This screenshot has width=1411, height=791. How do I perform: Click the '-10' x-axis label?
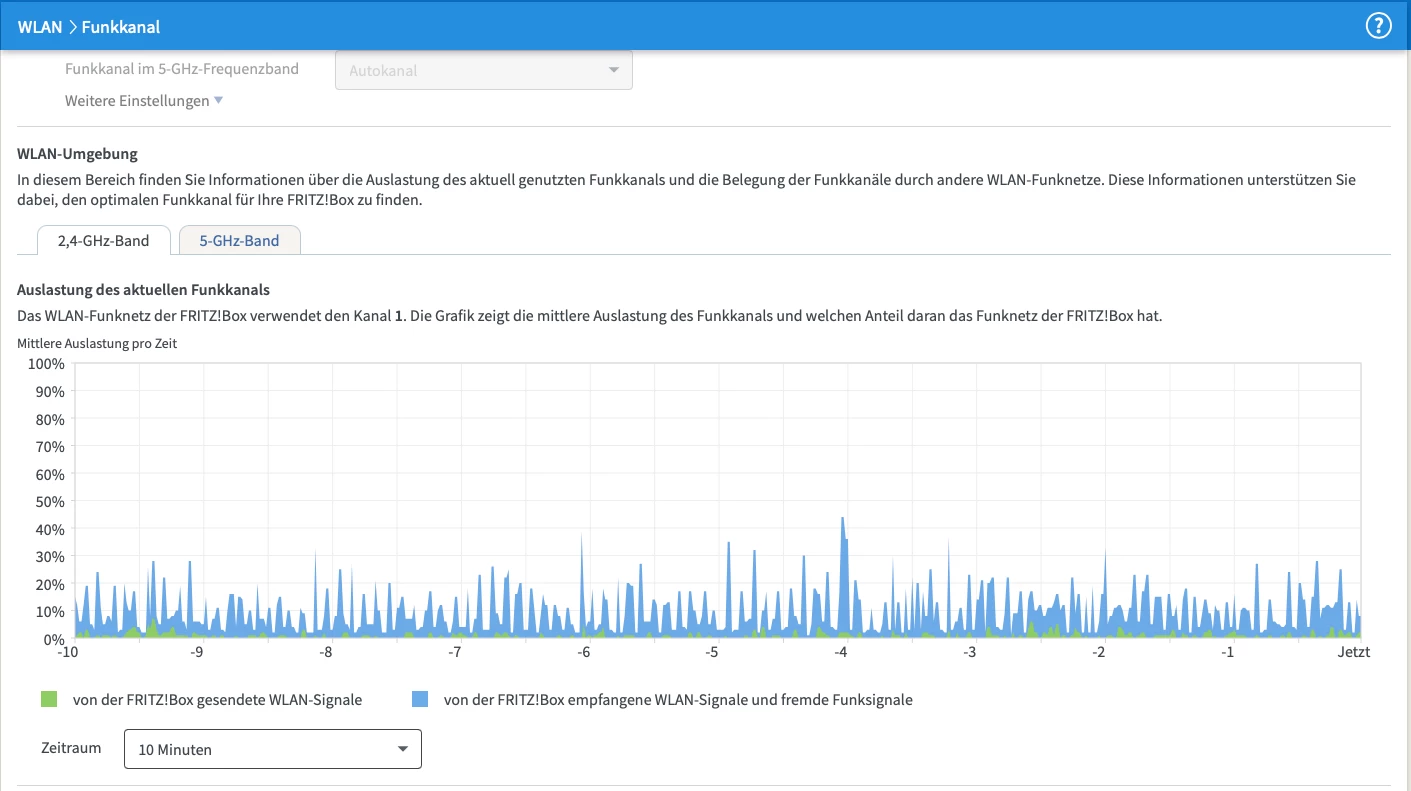pos(69,652)
